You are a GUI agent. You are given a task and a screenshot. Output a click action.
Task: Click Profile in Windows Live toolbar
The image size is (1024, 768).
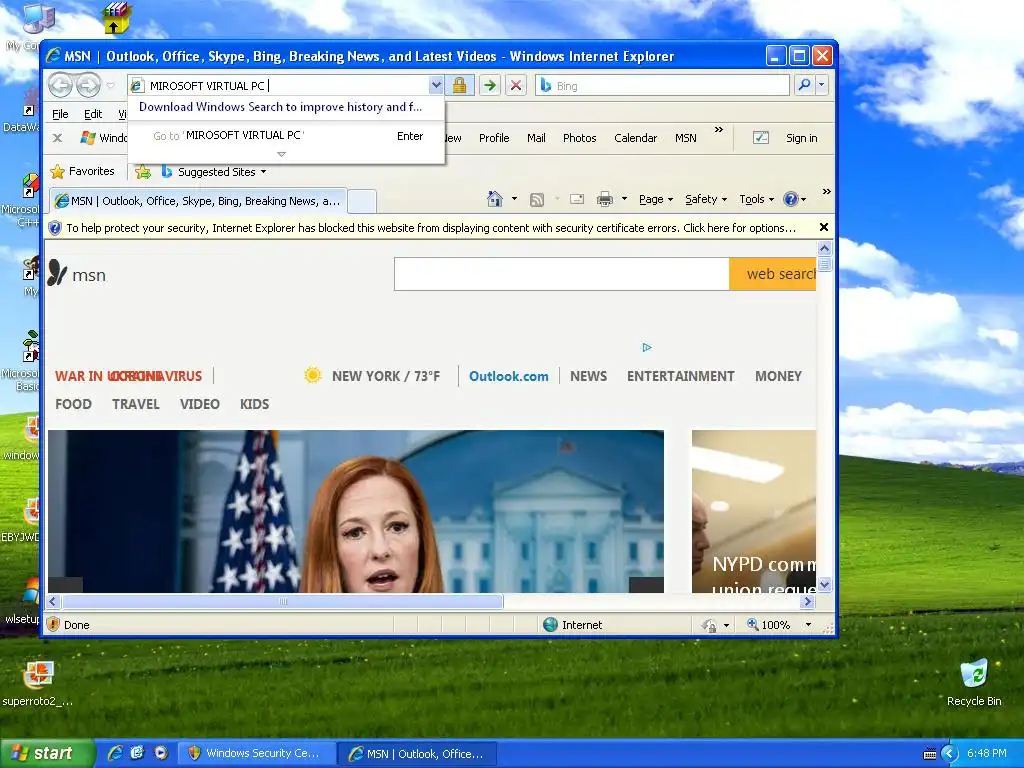coord(494,138)
